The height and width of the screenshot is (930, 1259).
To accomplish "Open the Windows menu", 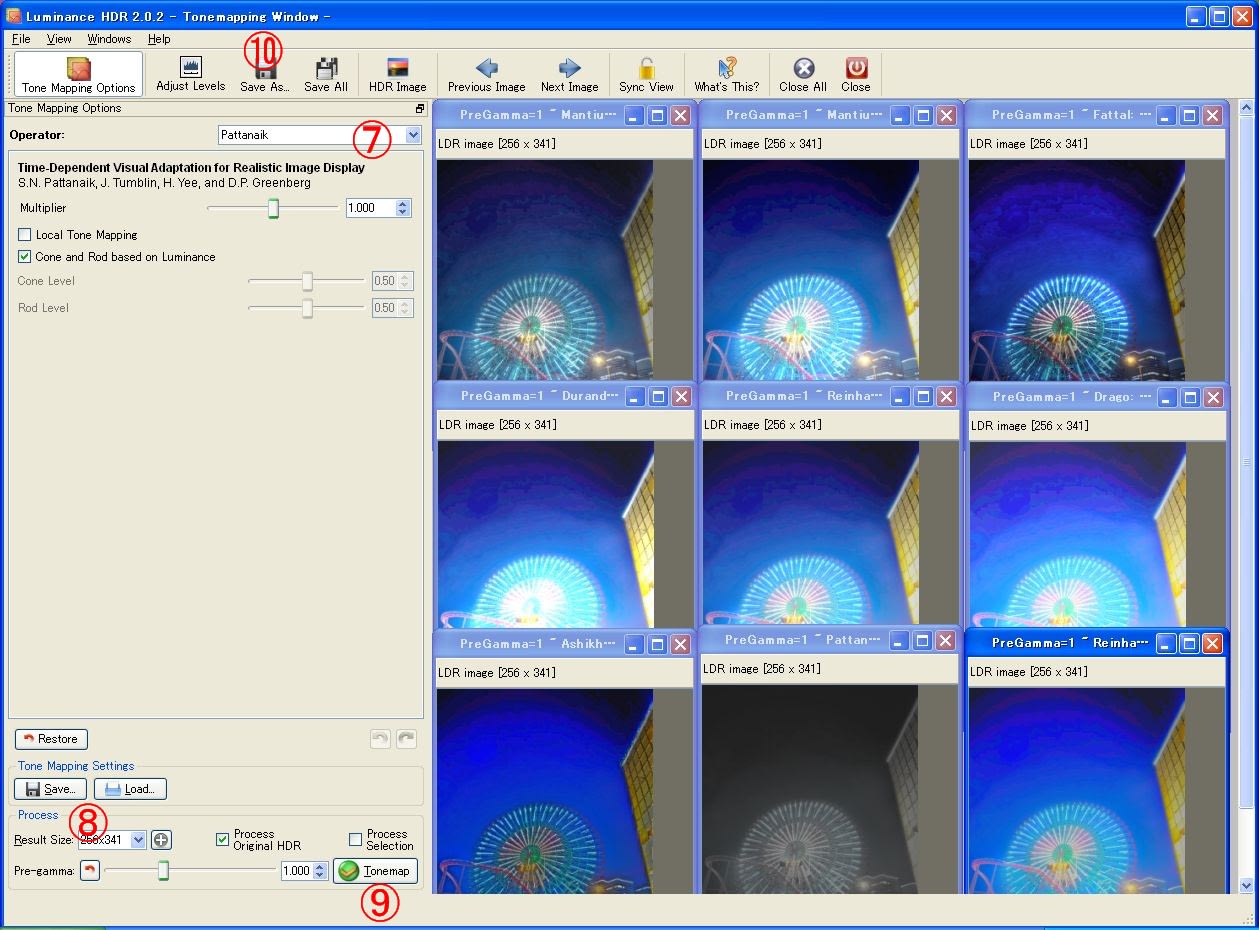I will point(109,39).
